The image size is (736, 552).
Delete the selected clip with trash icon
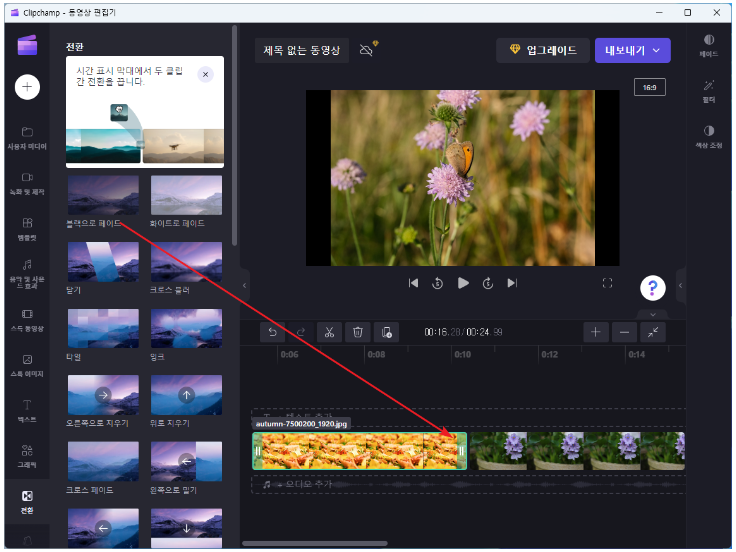tap(358, 332)
